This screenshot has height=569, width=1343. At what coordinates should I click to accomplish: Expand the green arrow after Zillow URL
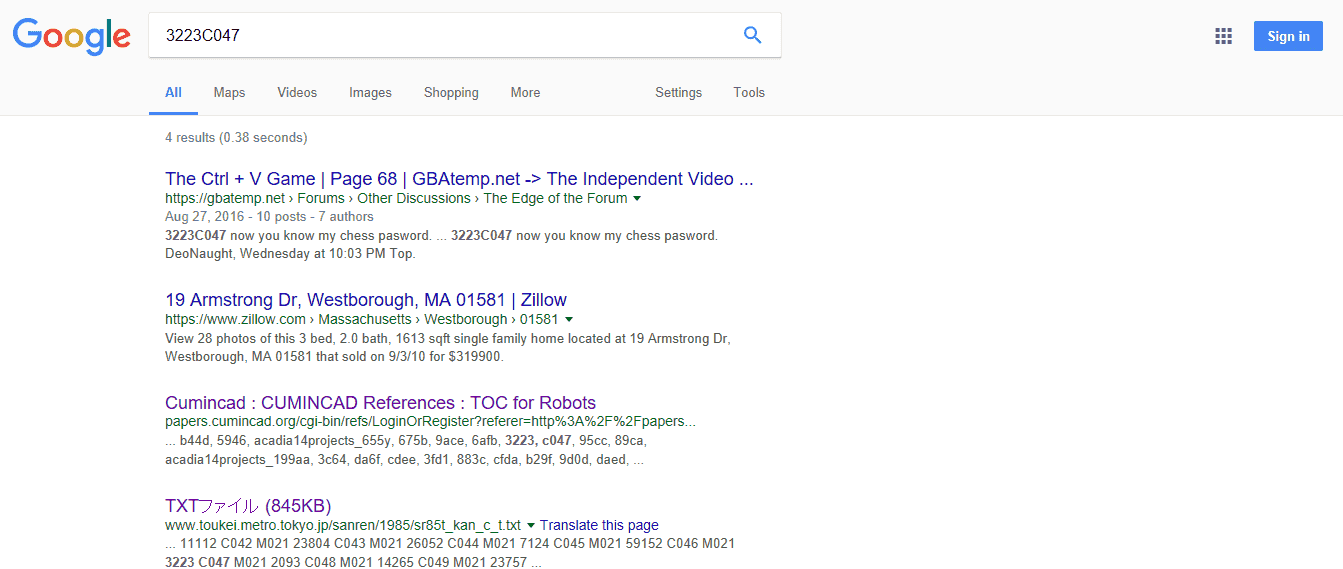coord(569,320)
